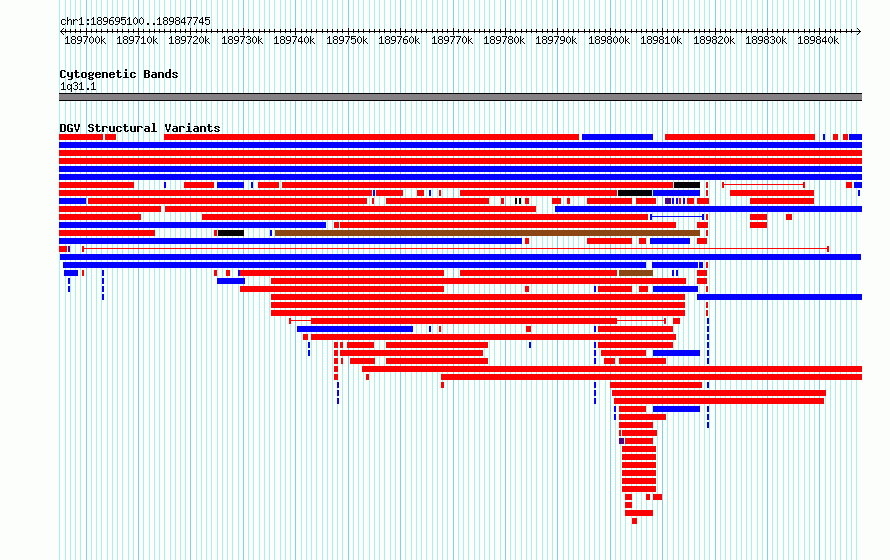
Task: Click the ruler's left end arrowhead
Action: tap(62, 32)
